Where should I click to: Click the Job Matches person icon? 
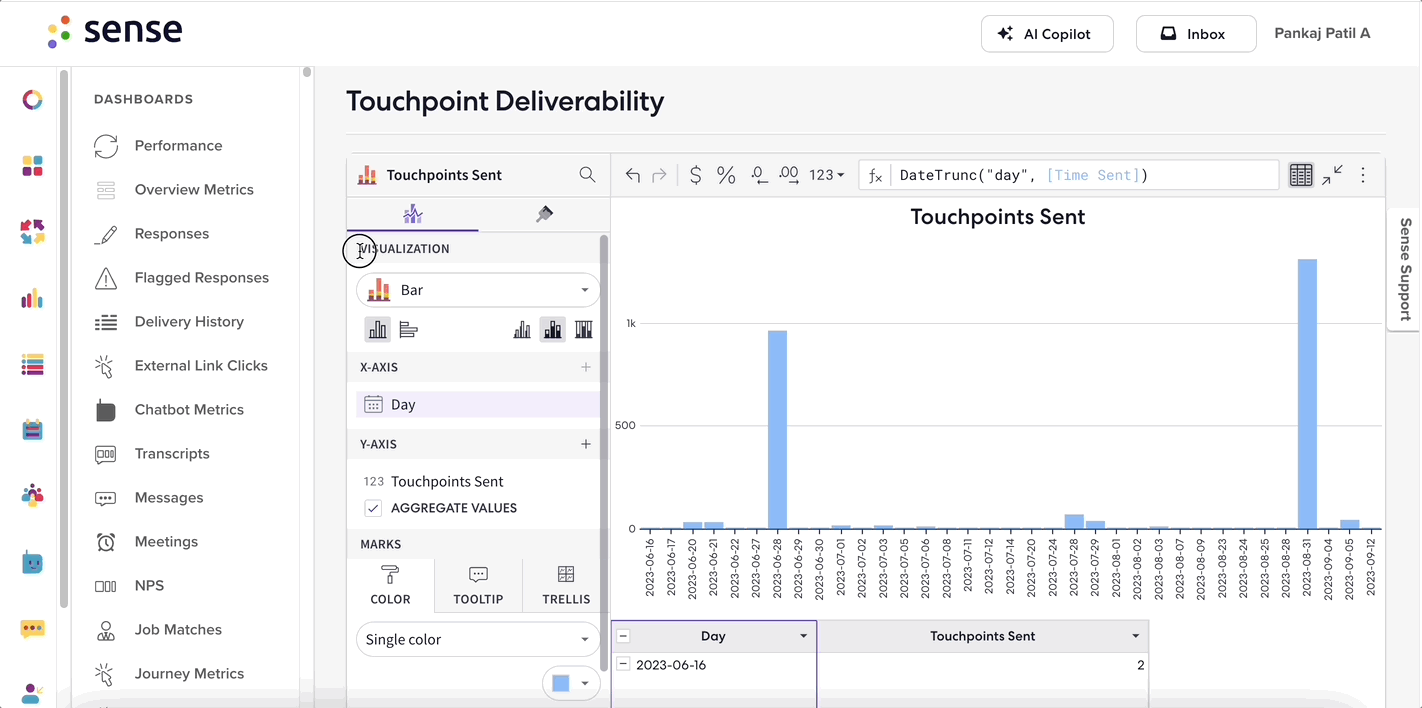click(106, 630)
